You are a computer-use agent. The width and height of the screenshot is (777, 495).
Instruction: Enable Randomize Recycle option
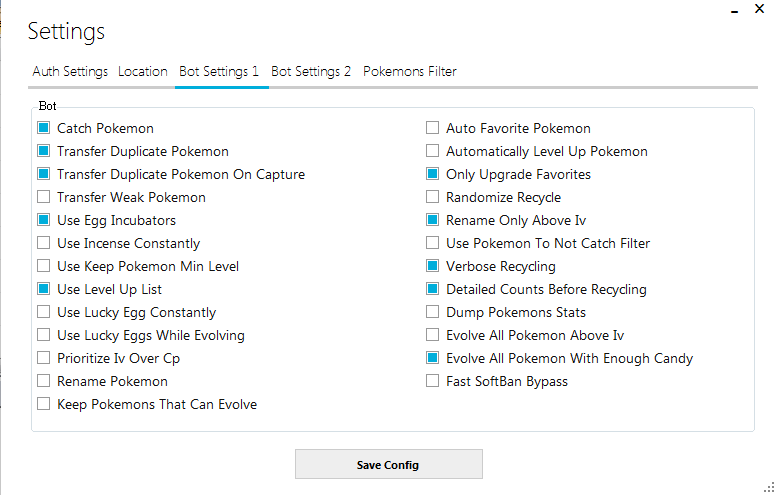pos(433,197)
